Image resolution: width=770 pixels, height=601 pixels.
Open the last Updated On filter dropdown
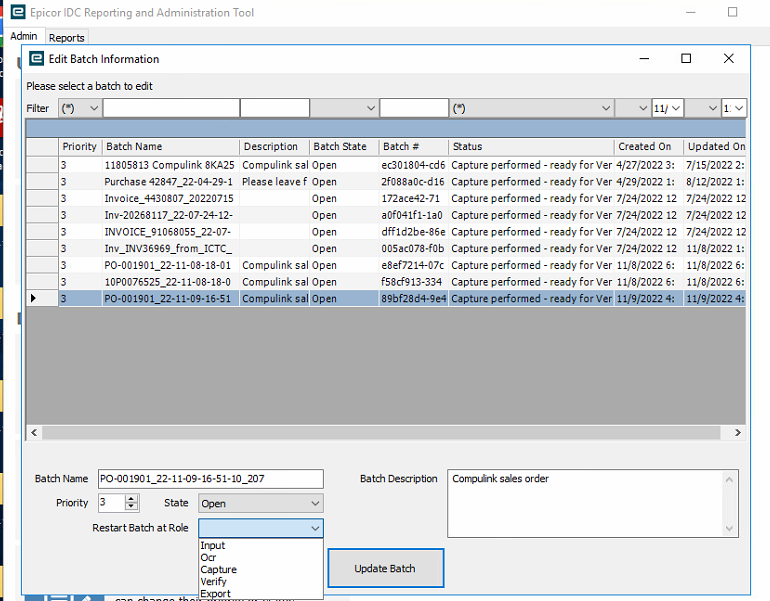[734, 108]
